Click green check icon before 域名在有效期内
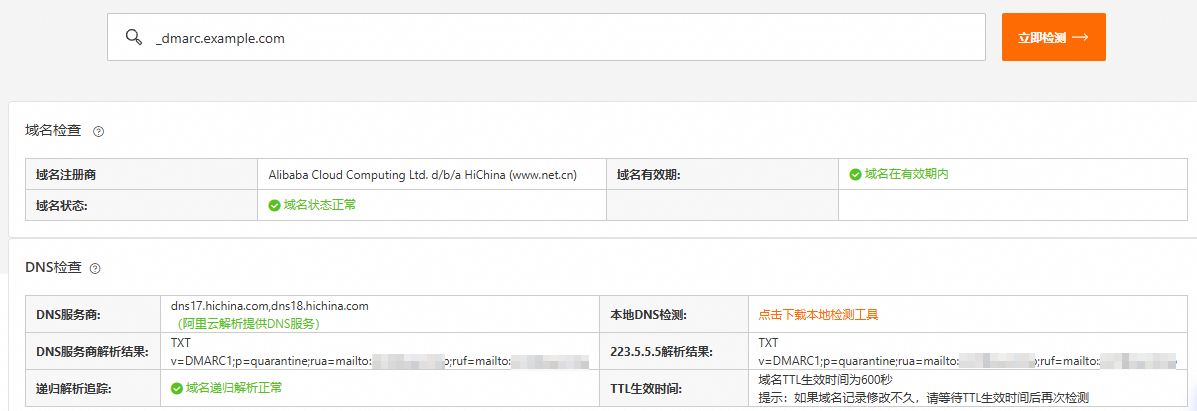The height and width of the screenshot is (411, 1197). [x=855, y=174]
